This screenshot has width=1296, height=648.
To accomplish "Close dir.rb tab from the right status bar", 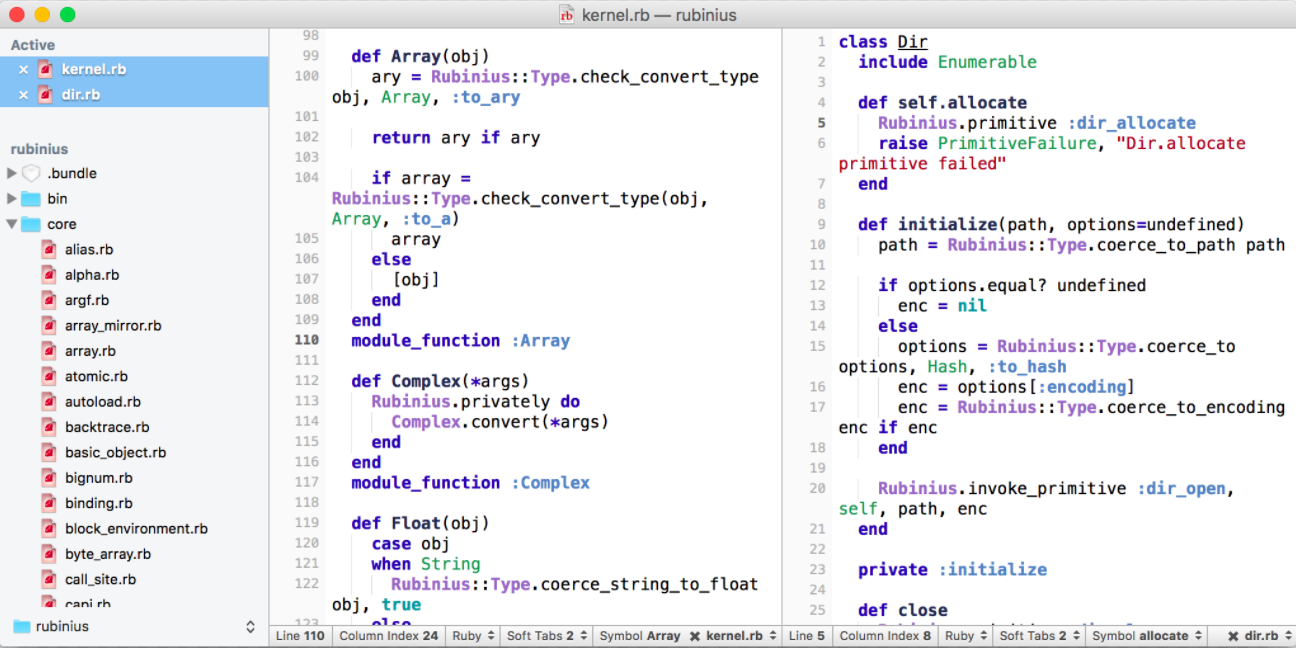I will coord(1234,636).
